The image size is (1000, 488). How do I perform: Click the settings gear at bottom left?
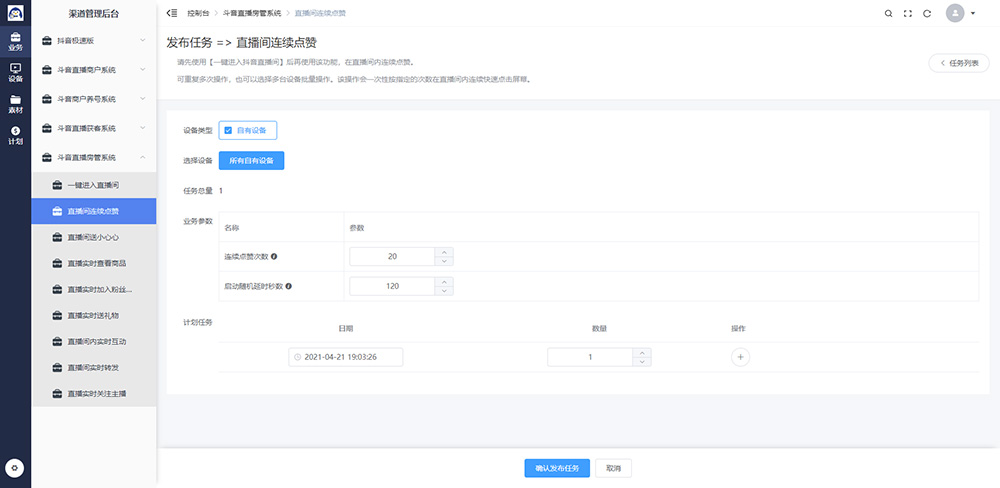(x=15, y=468)
